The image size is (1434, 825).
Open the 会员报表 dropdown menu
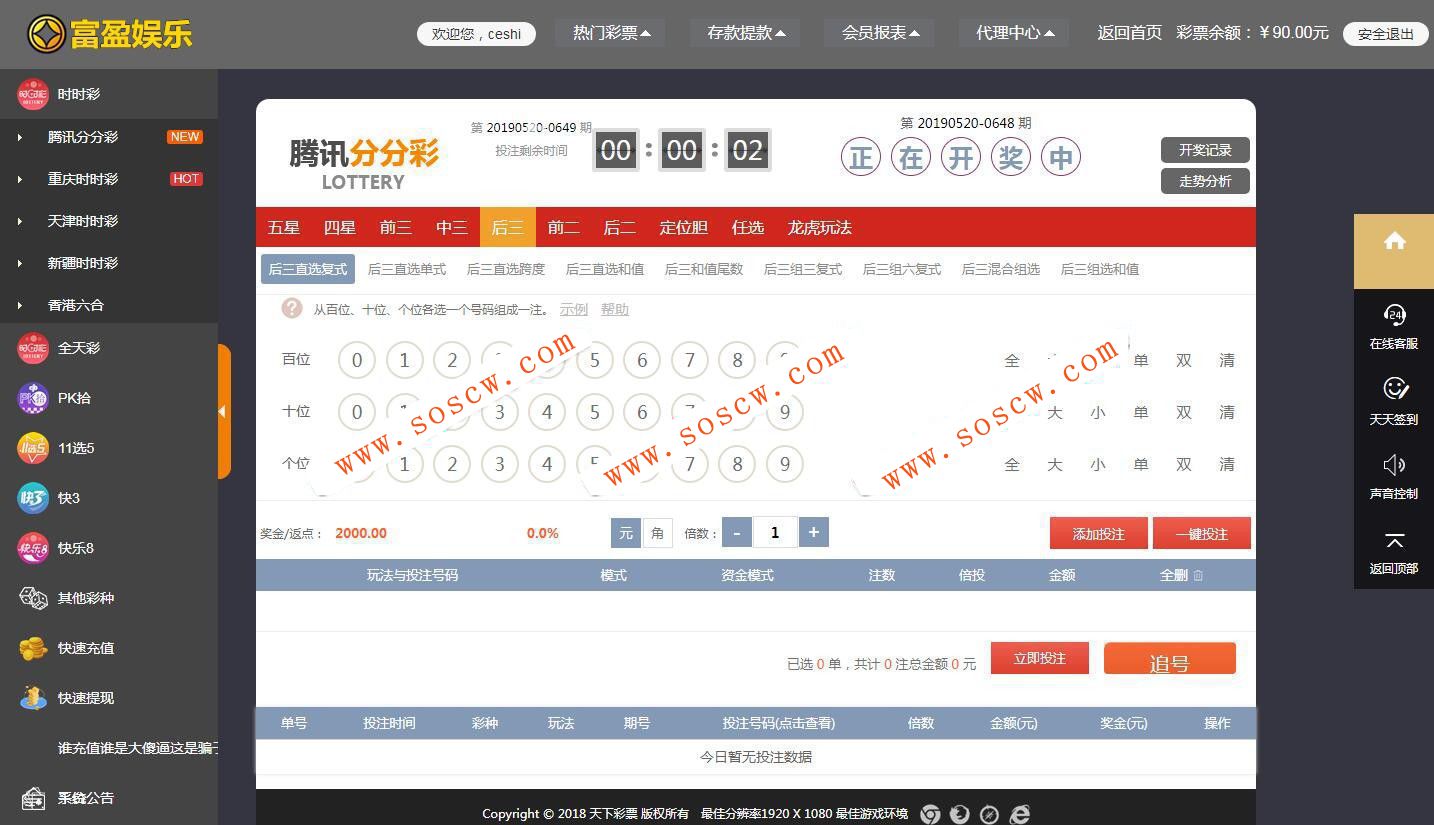click(x=879, y=33)
